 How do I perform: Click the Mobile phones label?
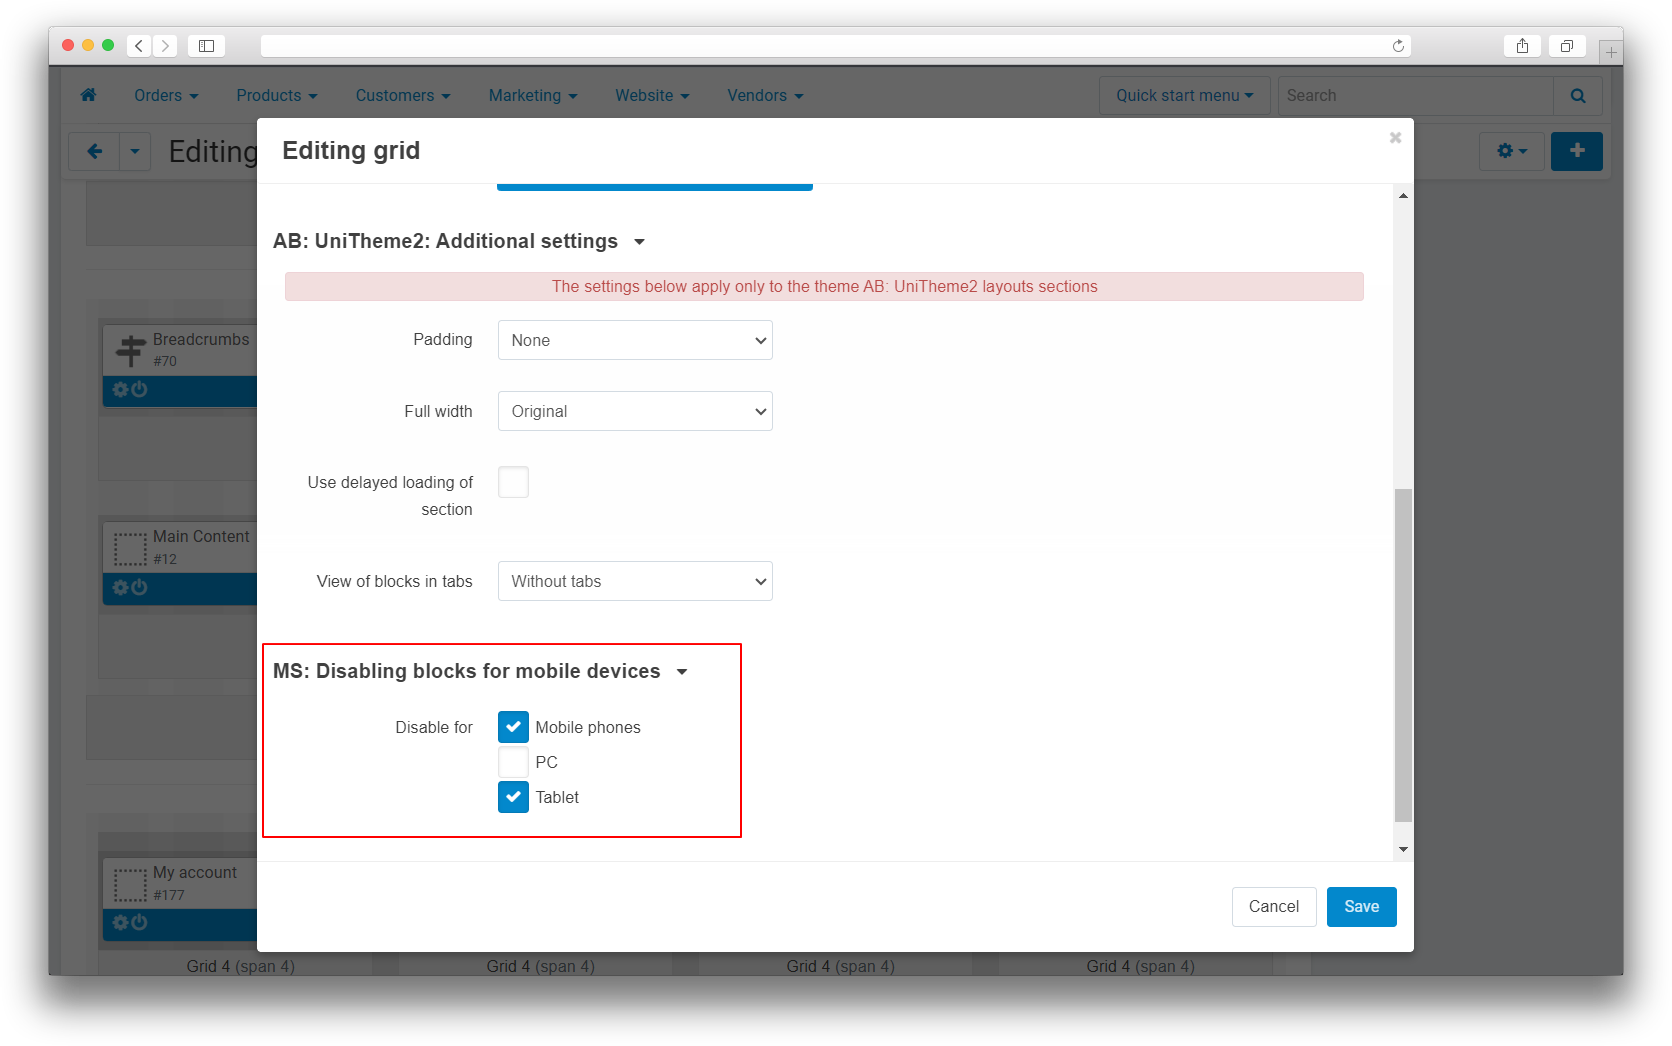[588, 727]
